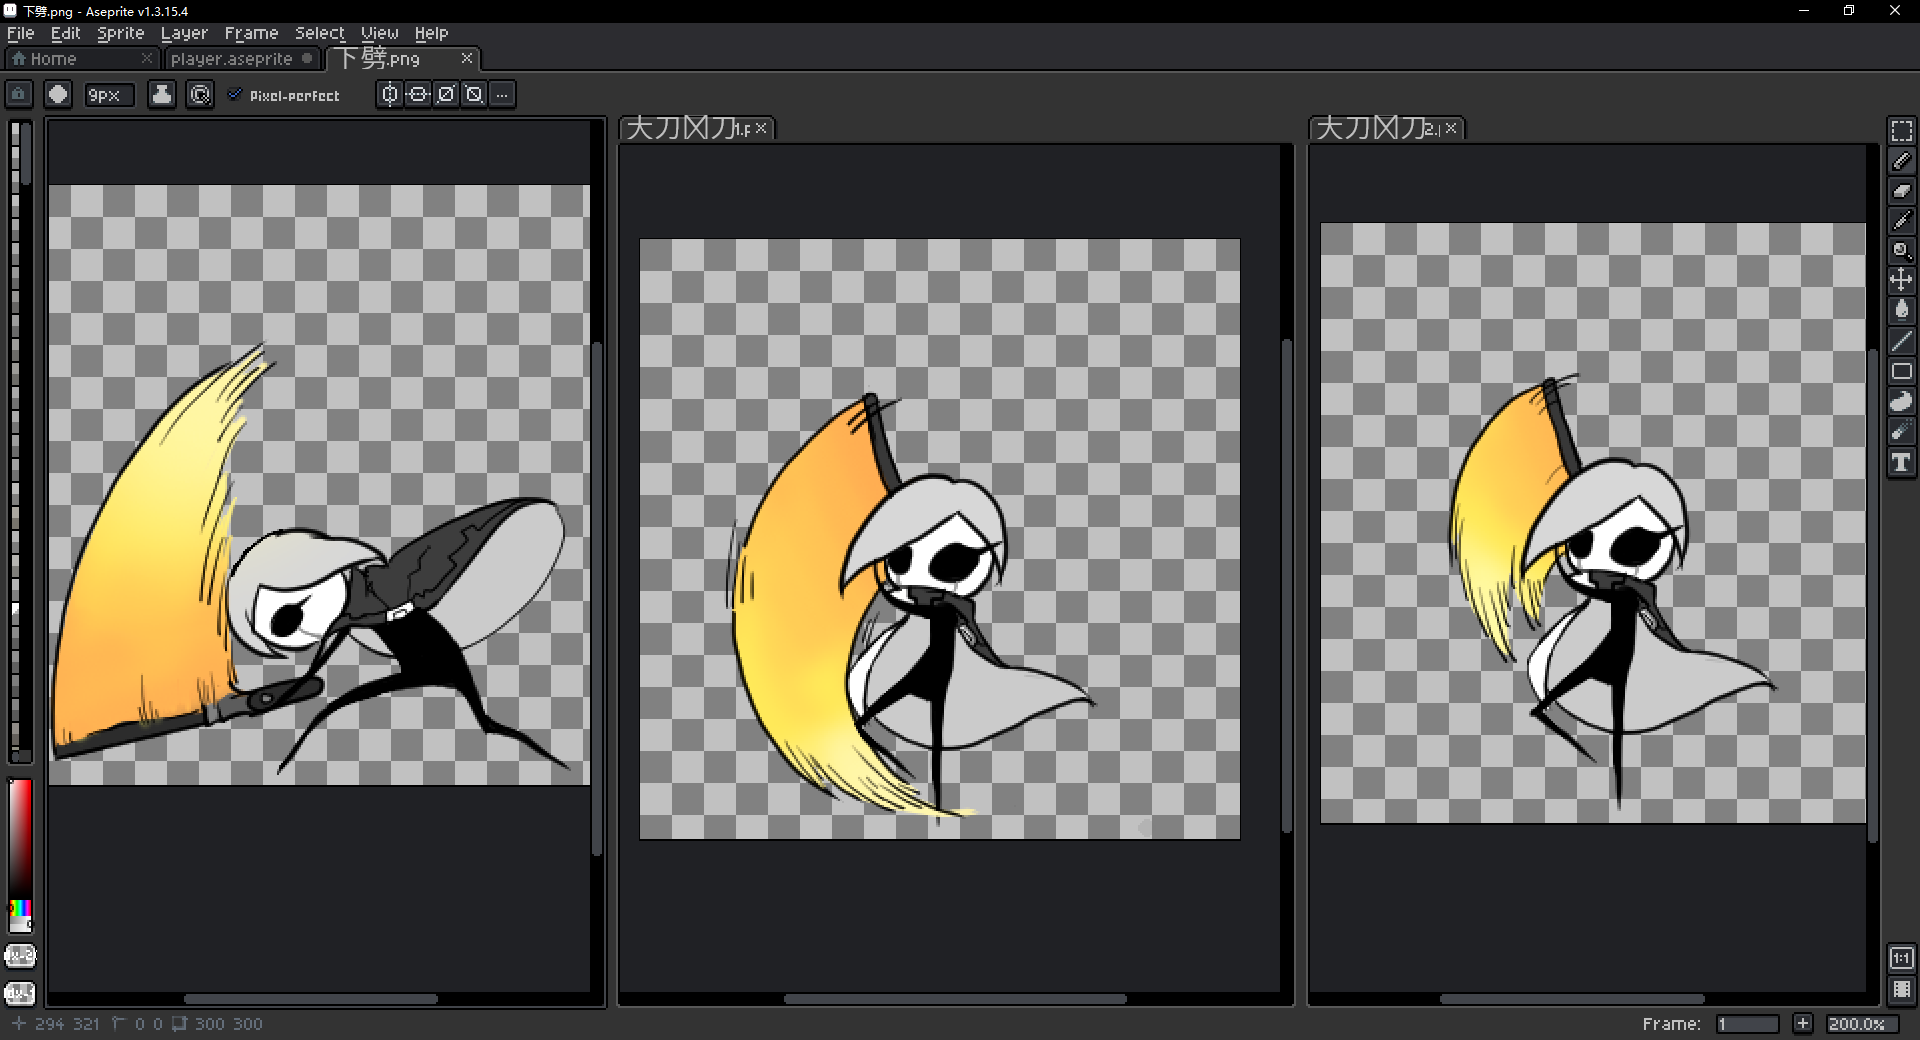This screenshot has width=1920, height=1040.
Task: Open the ink type options
Action: pyautogui.click(x=161, y=95)
